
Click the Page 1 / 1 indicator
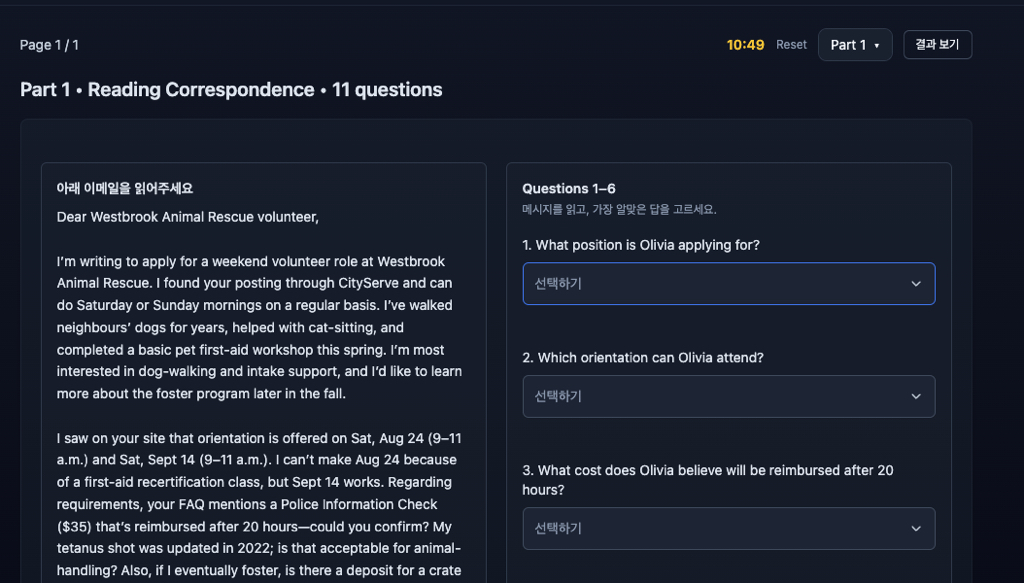[49, 45]
